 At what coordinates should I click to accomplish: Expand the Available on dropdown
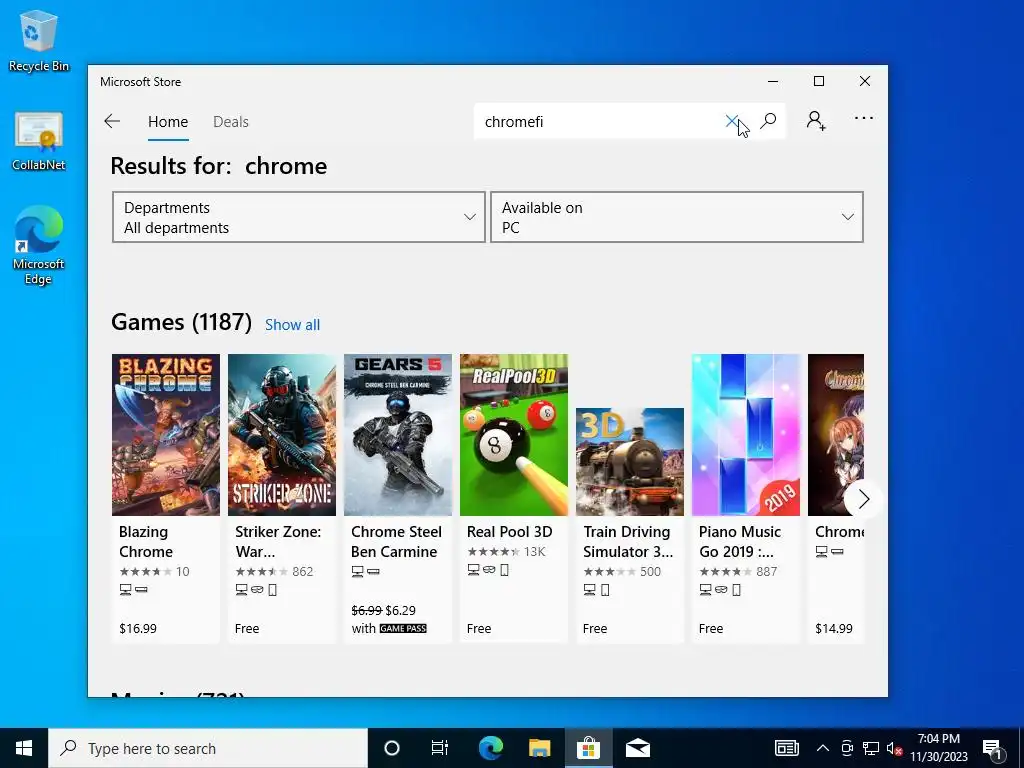[677, 217]
